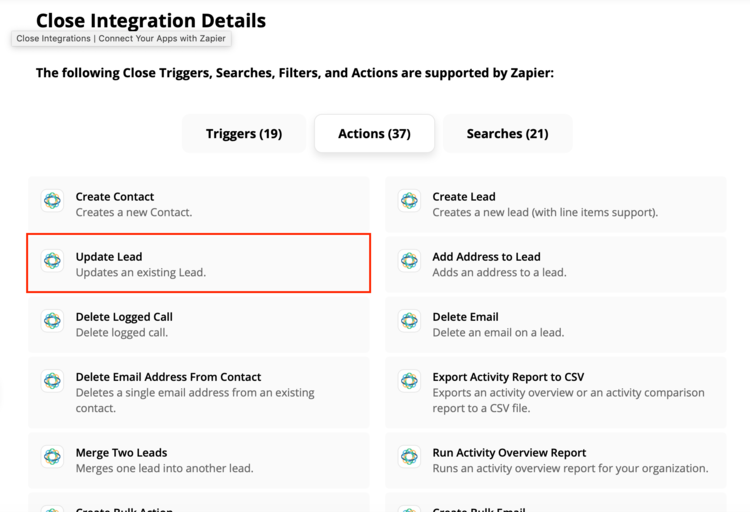750x512 pixels.
Task: Open the Add Address to Lead title
Action: pyautogui.click(x=486, y=257)
